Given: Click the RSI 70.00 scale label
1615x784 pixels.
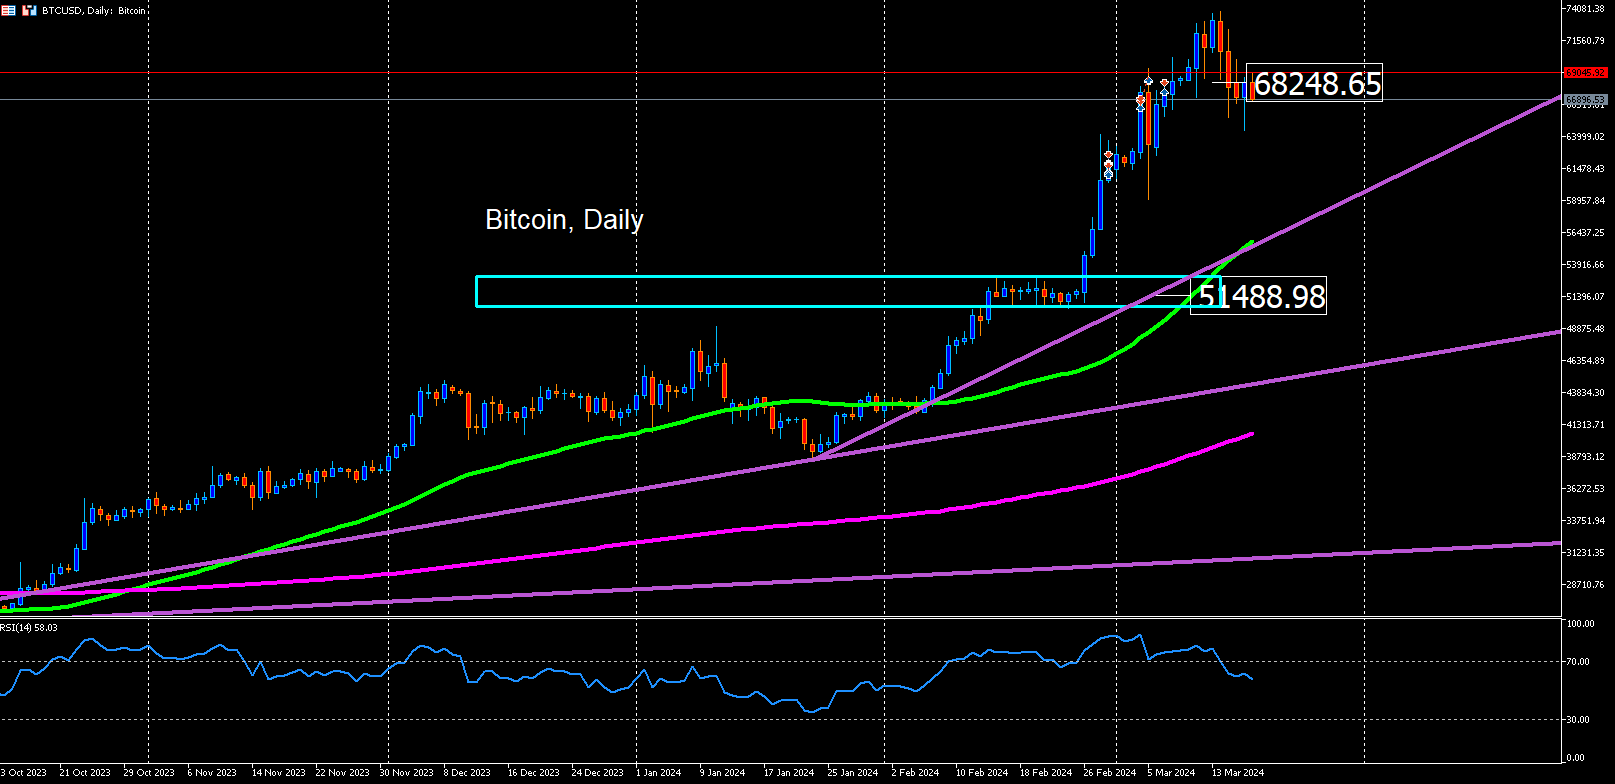Looking at the screenshot, I should (x=1578, y=661).
